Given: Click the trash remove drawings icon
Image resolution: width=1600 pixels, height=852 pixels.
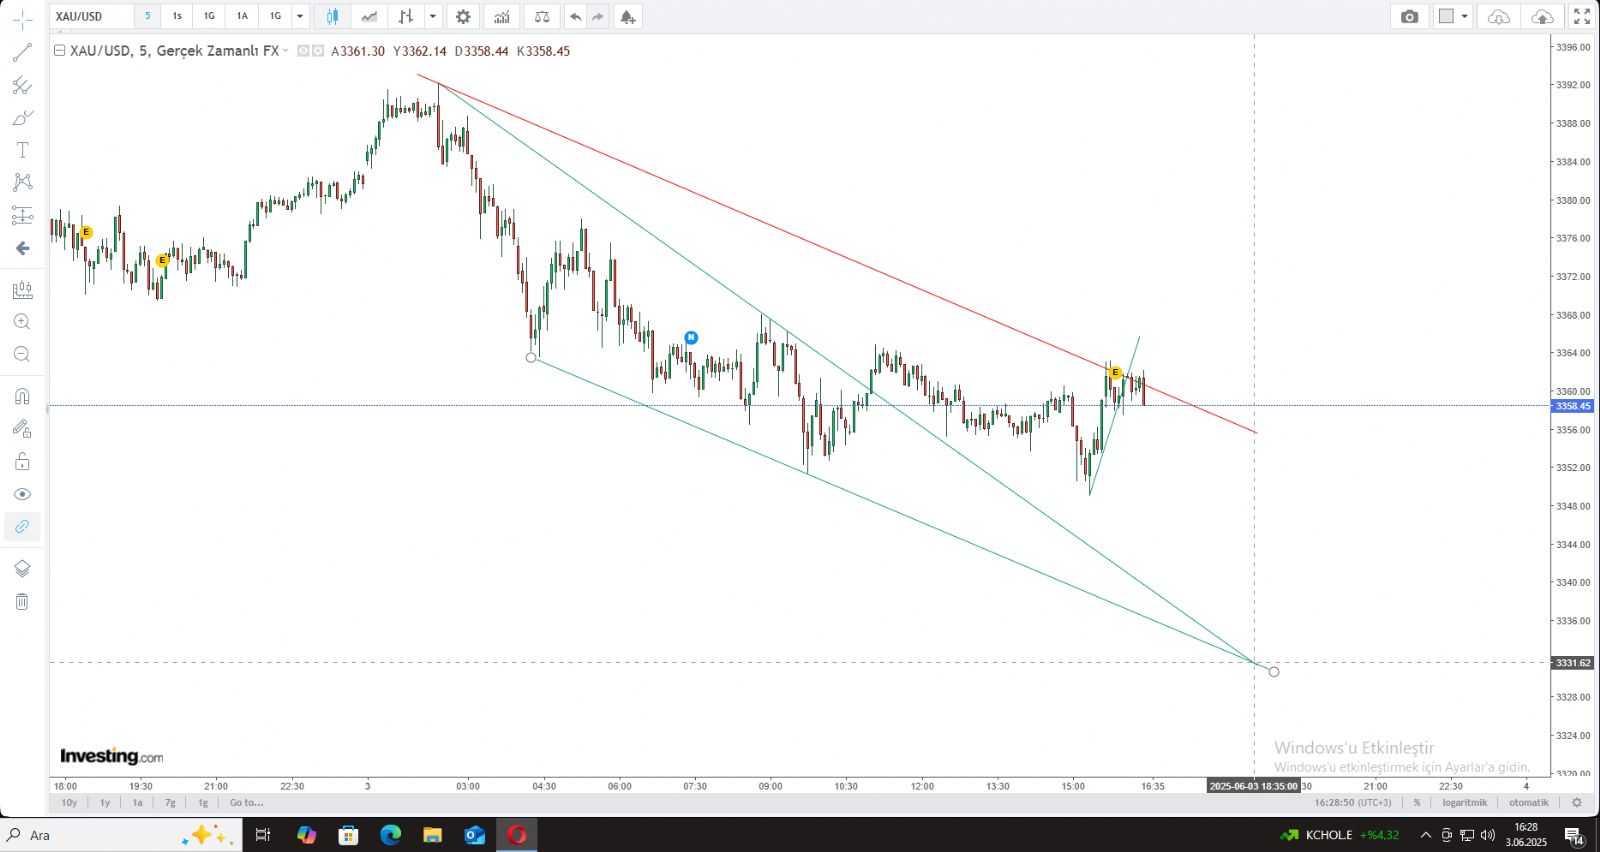Looking at the screenshot, I should (x=22, y=601).
